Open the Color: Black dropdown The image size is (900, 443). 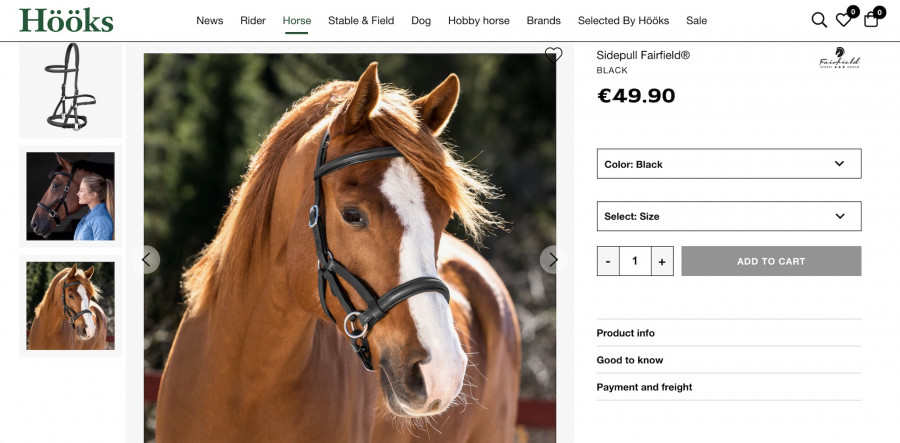pos(728,164)
